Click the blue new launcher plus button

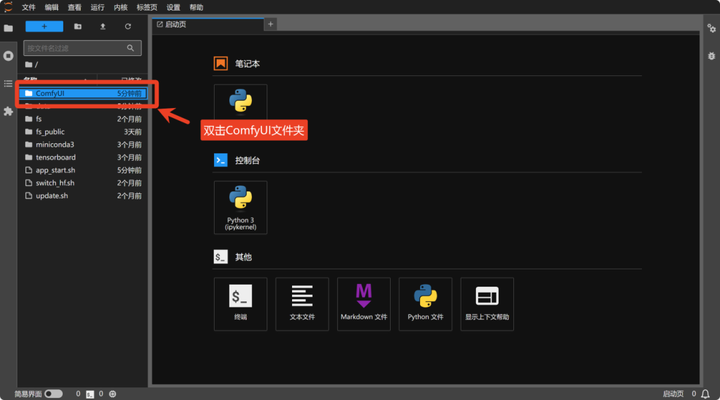pos(44,27)
